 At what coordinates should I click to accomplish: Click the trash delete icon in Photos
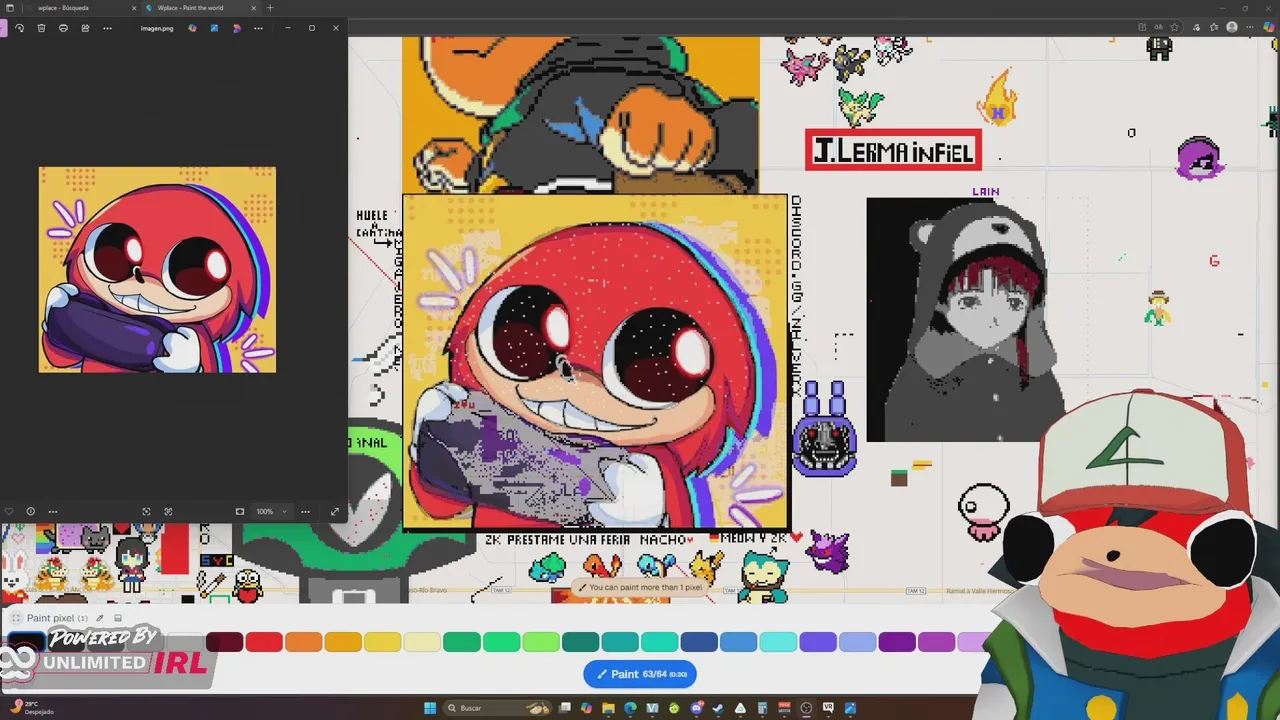tap(41, 28)
